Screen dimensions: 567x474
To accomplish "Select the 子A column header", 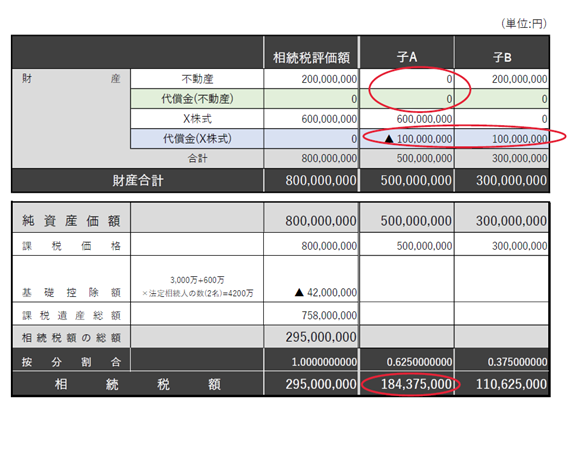I will (407, 57).
